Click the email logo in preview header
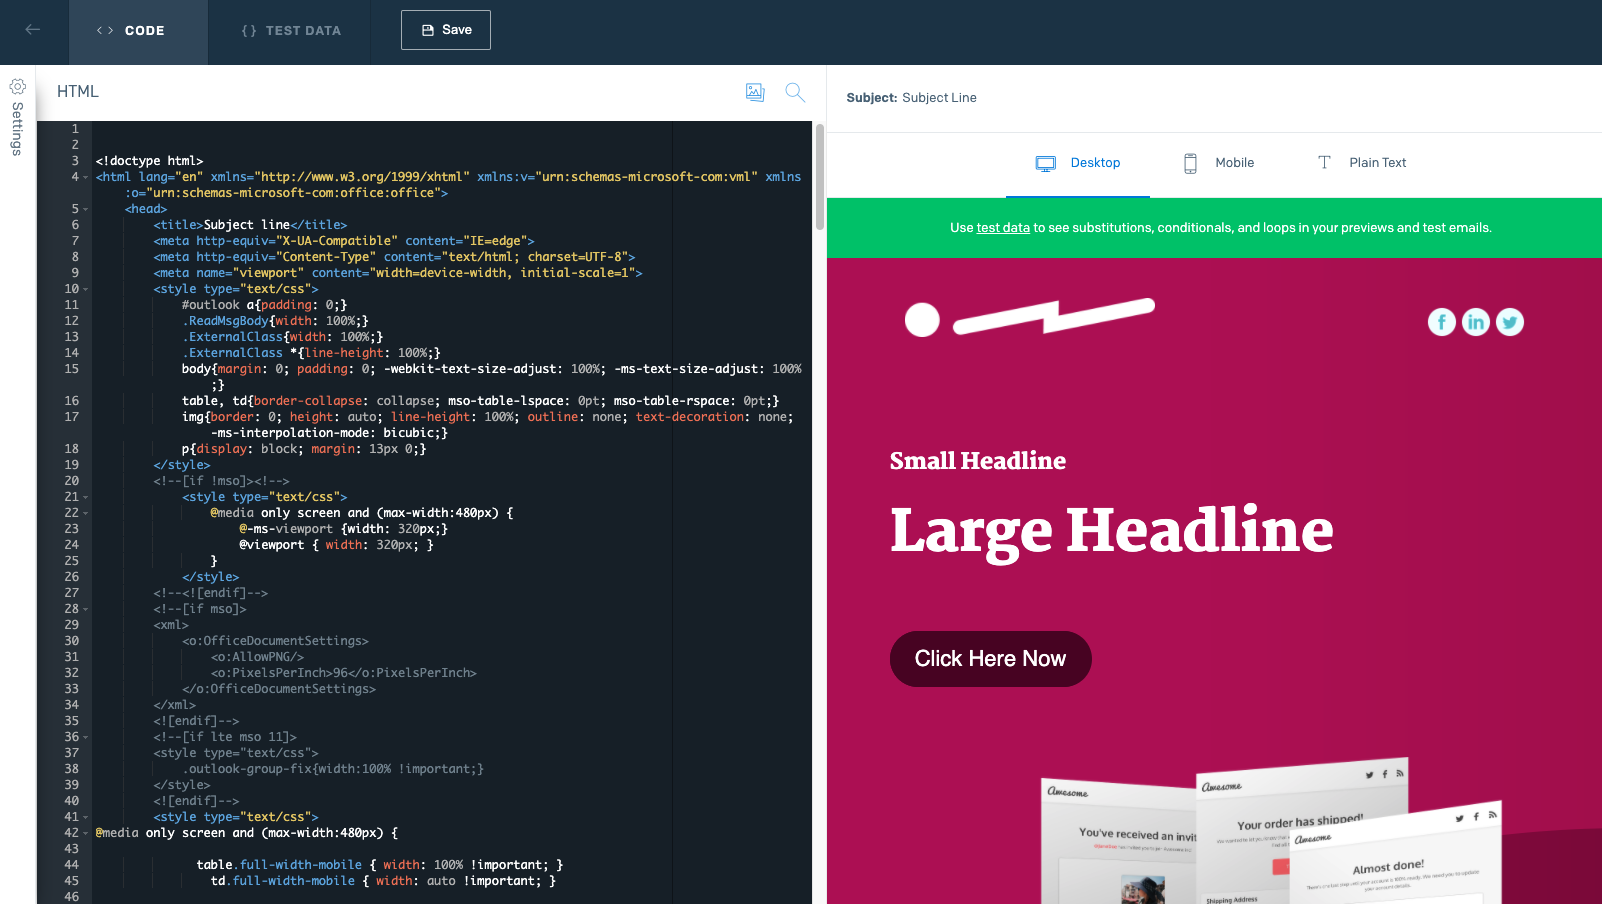This screenshot has width=1602, height=904. 1030,318
